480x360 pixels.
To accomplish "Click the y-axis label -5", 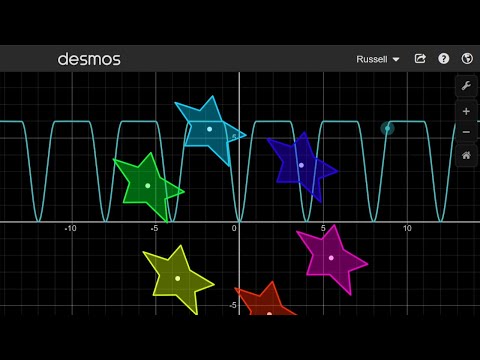I will (x=233, y=305).
